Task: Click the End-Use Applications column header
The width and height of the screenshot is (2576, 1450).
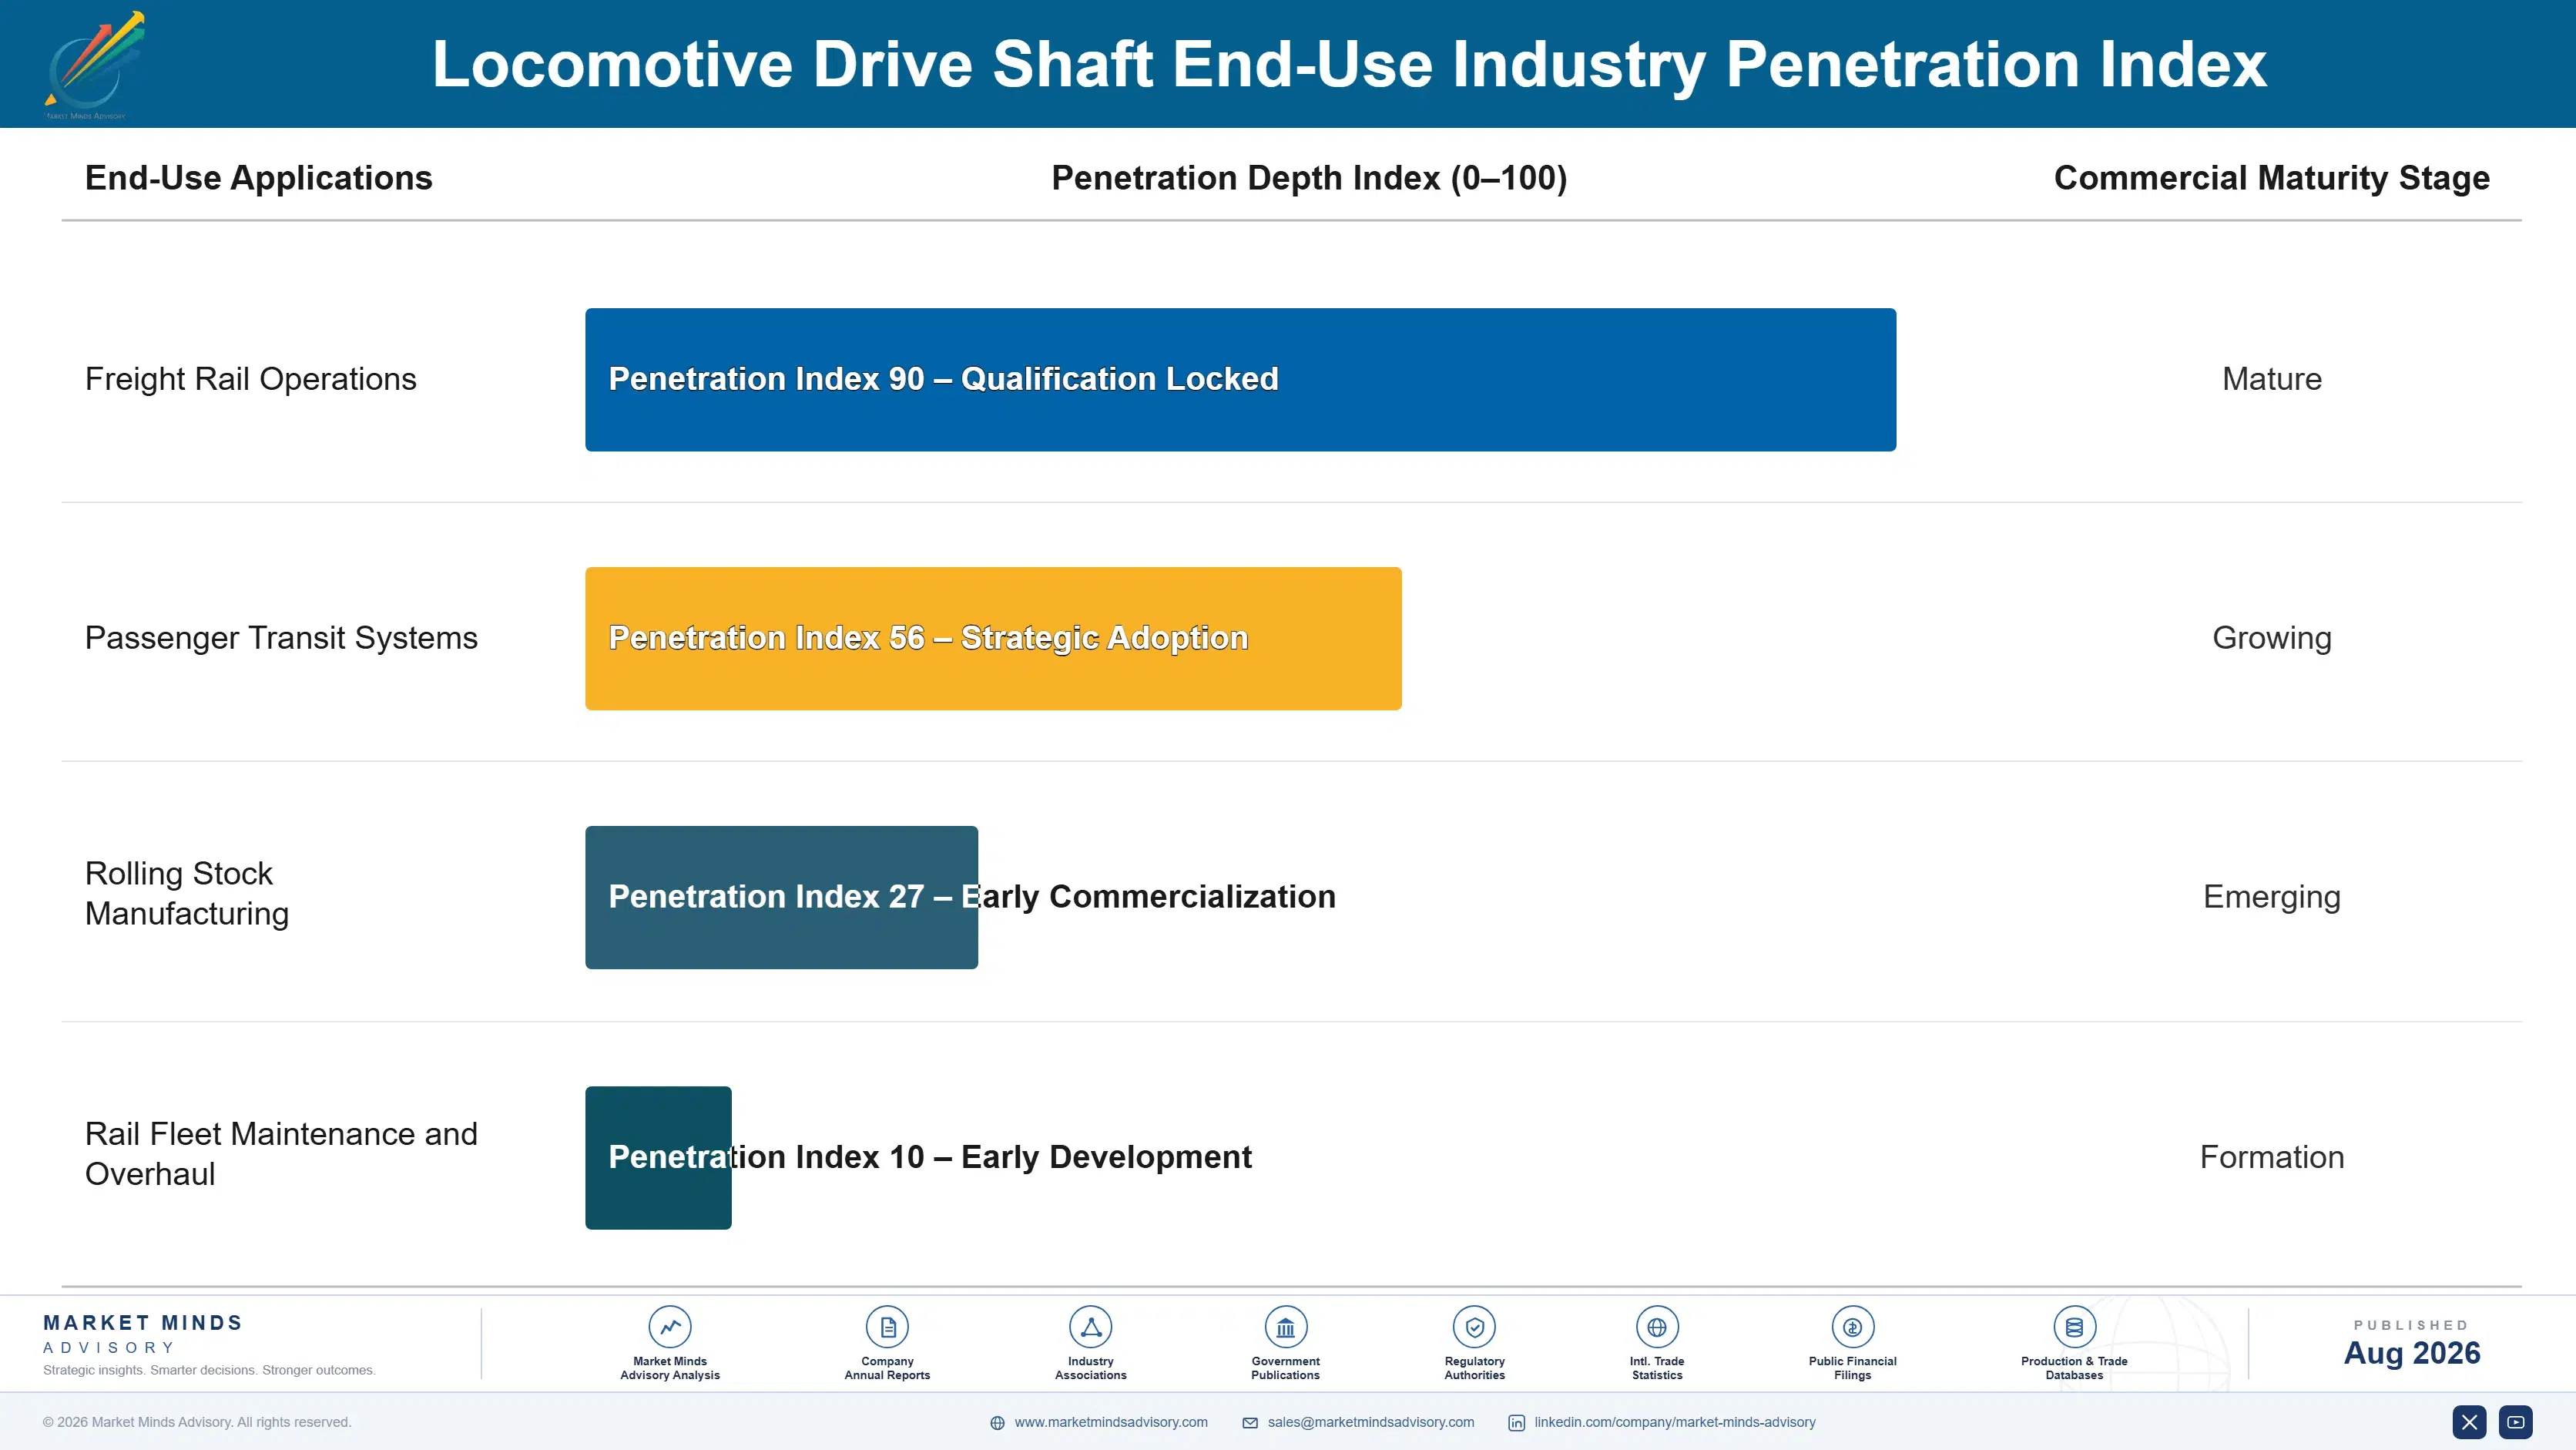Action: (x=259, y=178)
